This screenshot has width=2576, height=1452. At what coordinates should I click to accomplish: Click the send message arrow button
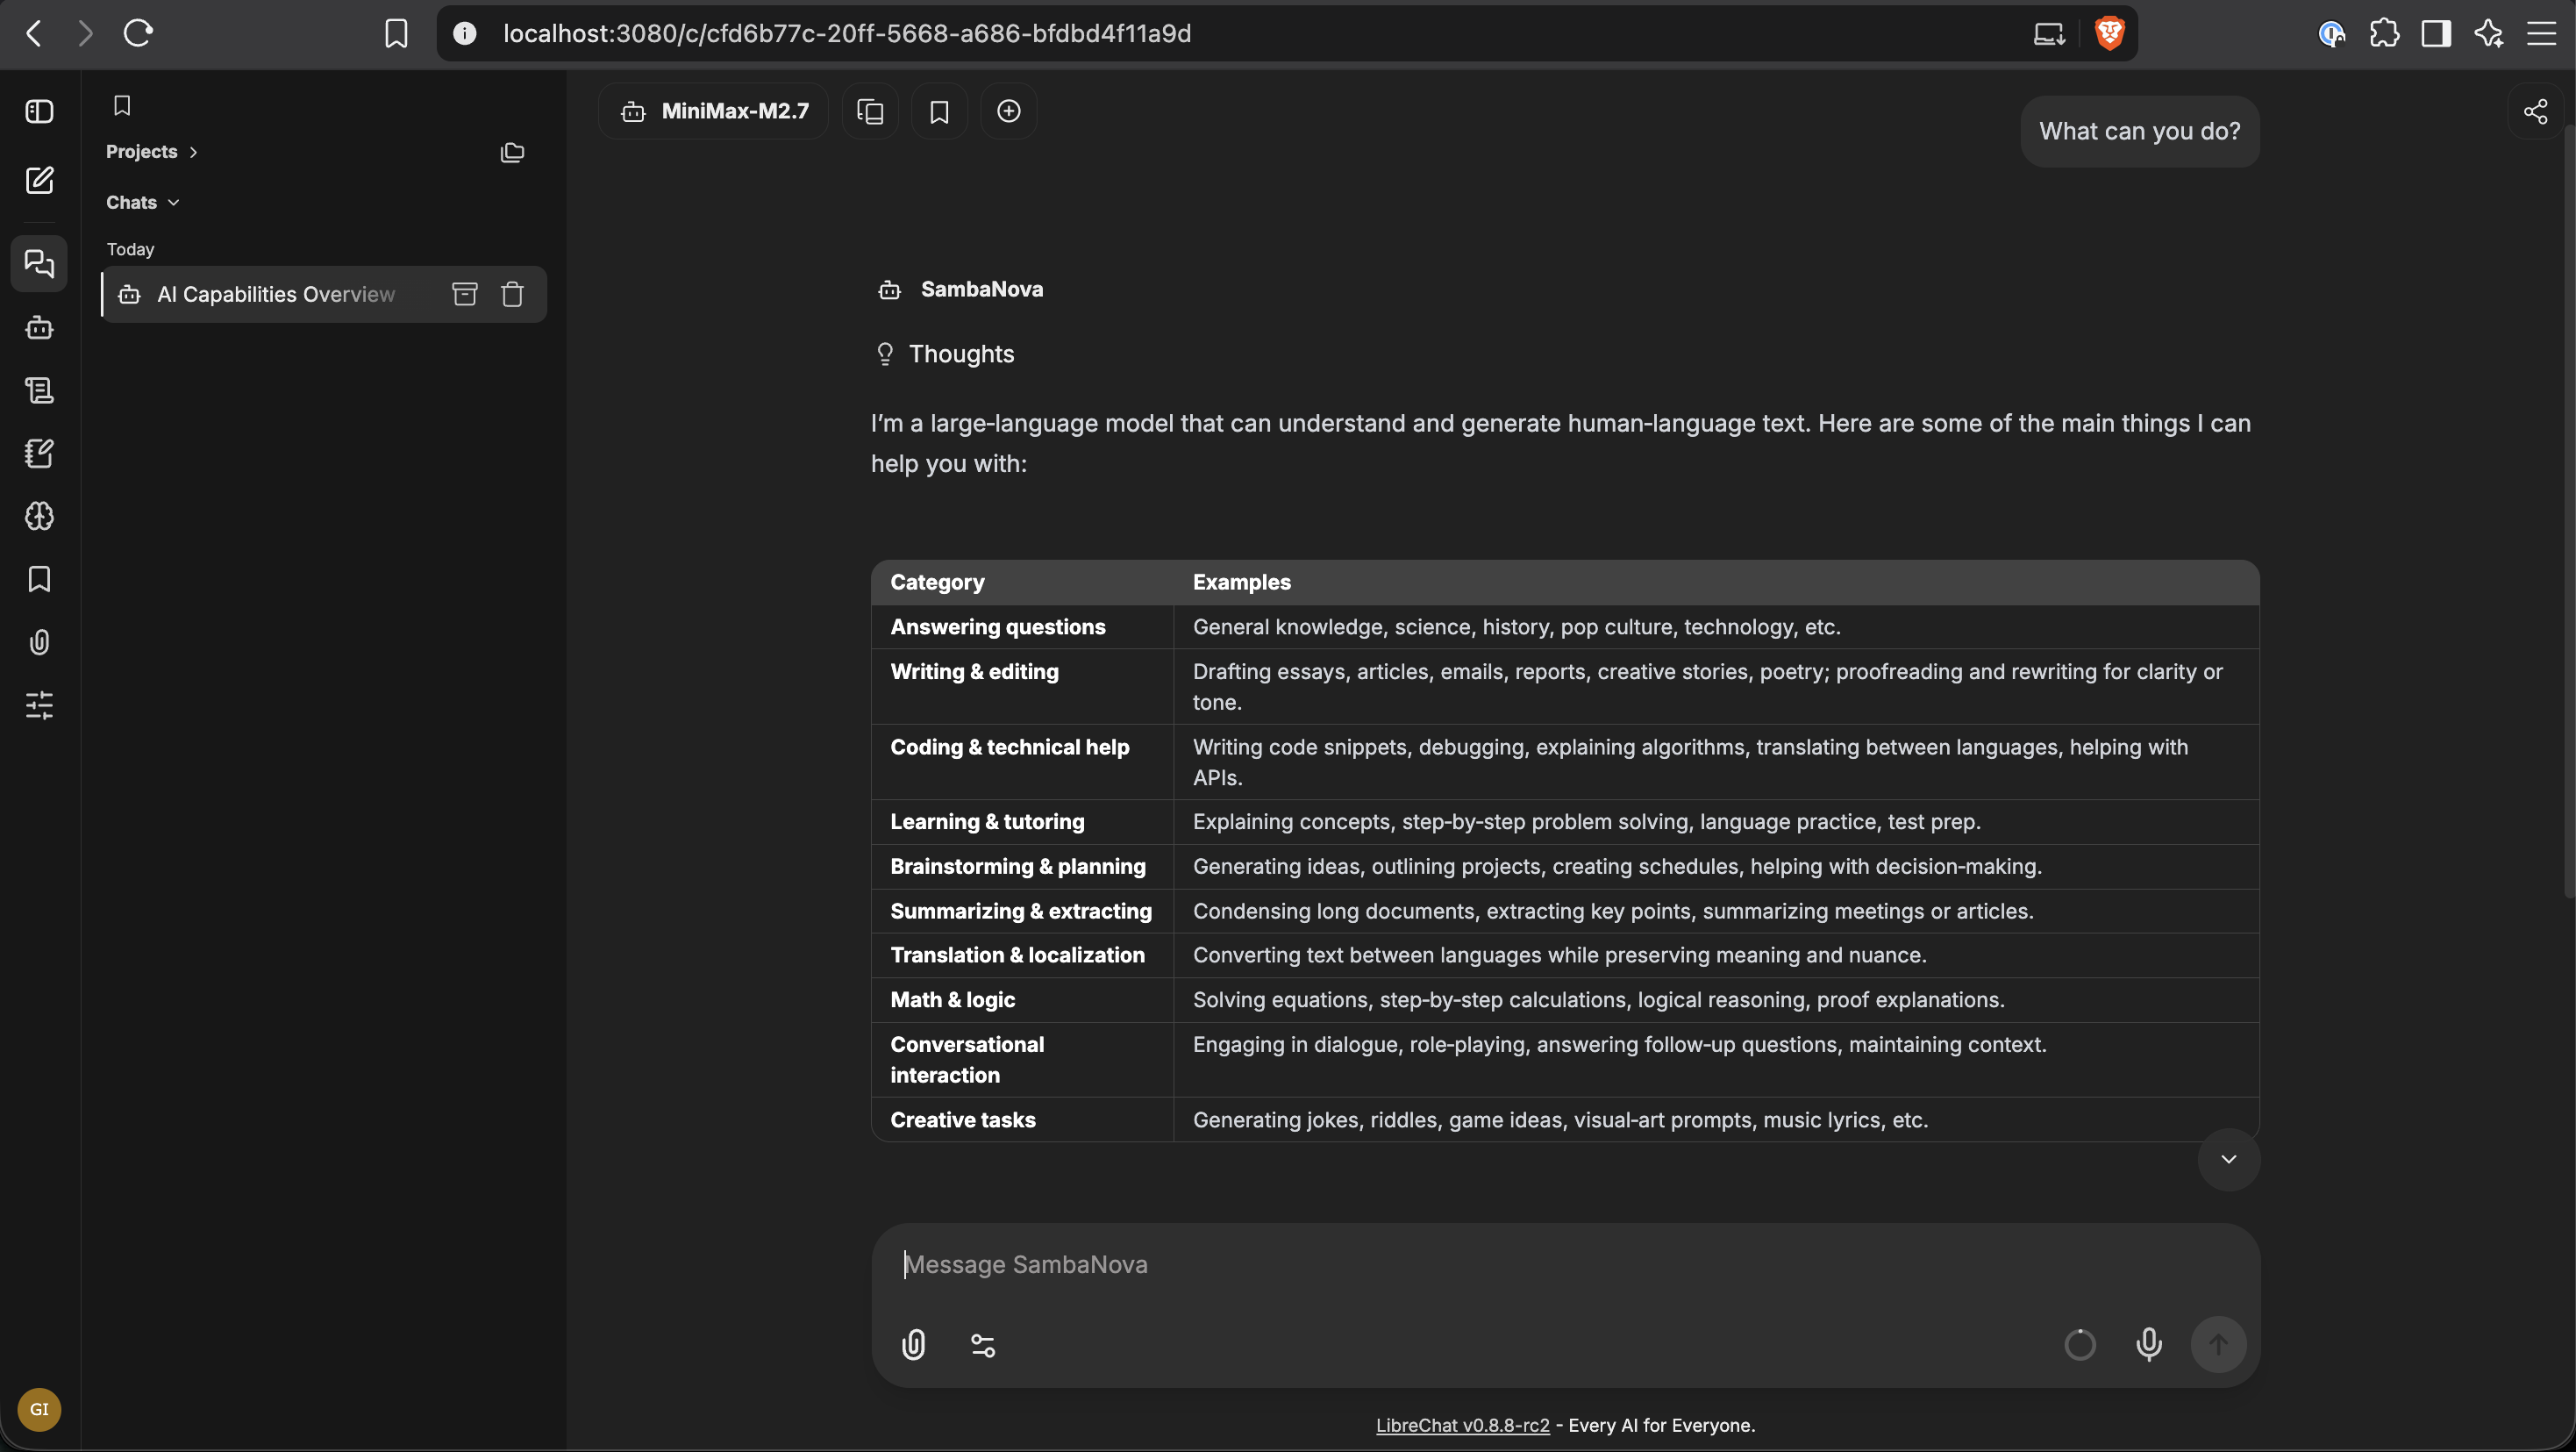coord(2218,1345)
